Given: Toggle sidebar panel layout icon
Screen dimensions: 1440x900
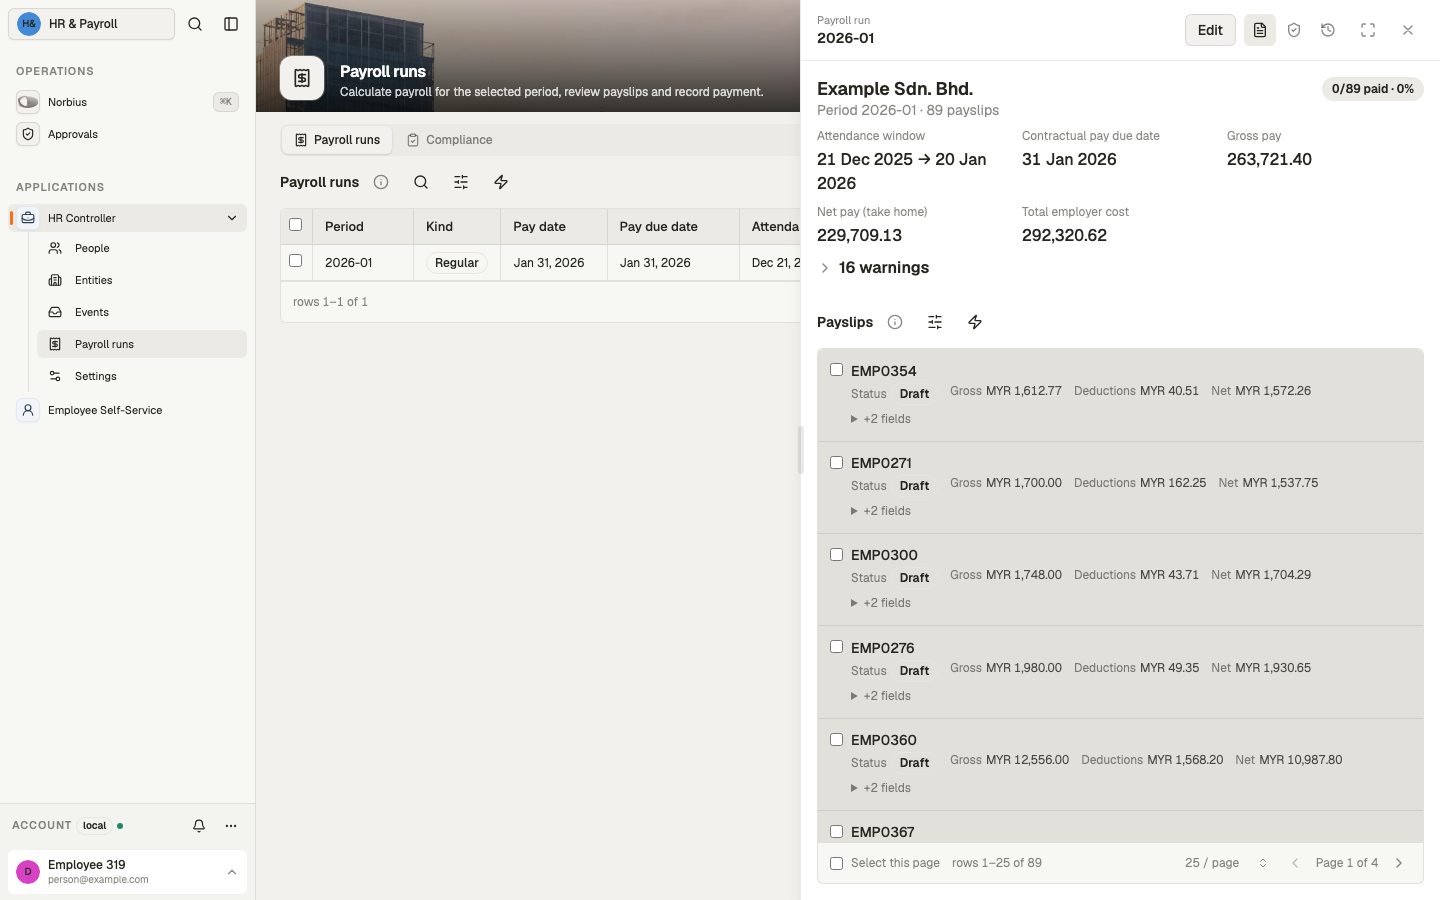Looking at the screenshot, I should coord(231,24).
